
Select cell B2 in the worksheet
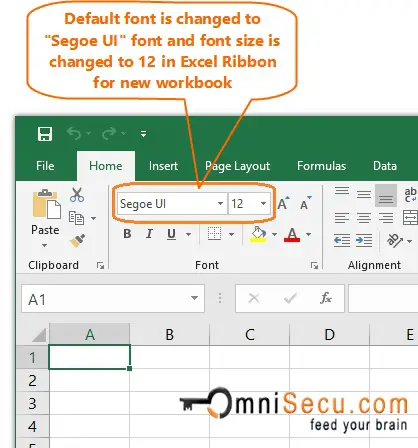pos(169,380)
